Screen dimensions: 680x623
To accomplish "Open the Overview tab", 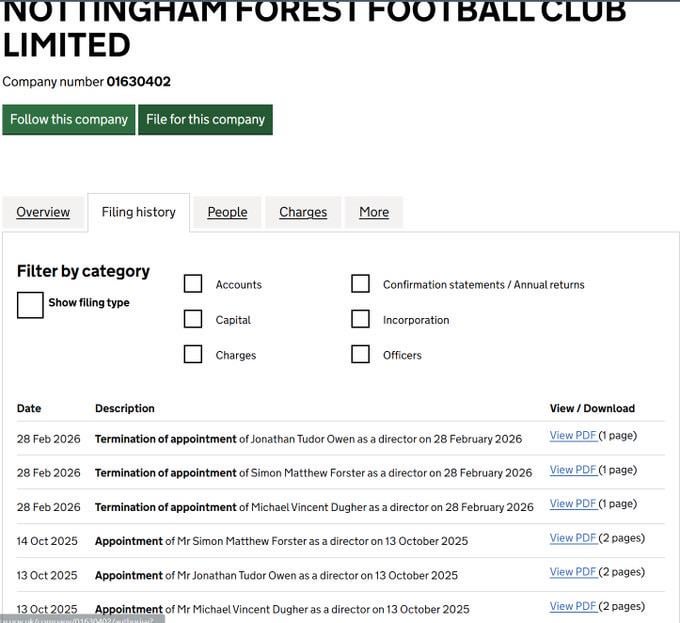I will point(43,212).
